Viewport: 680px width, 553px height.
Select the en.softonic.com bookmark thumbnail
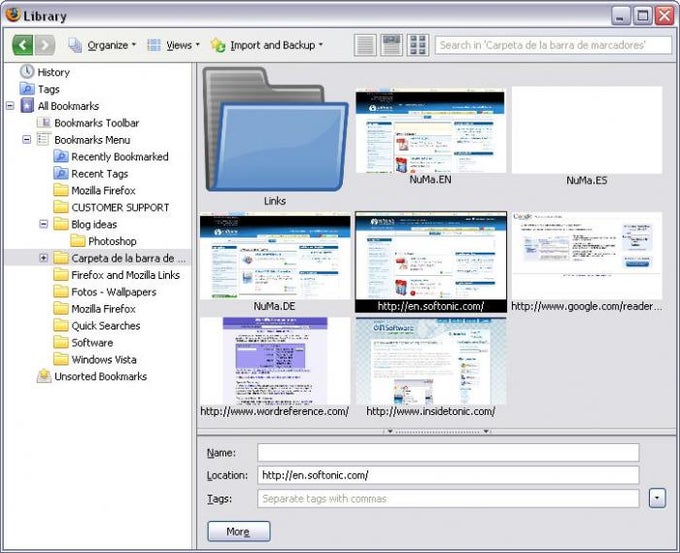coord(430,256)
